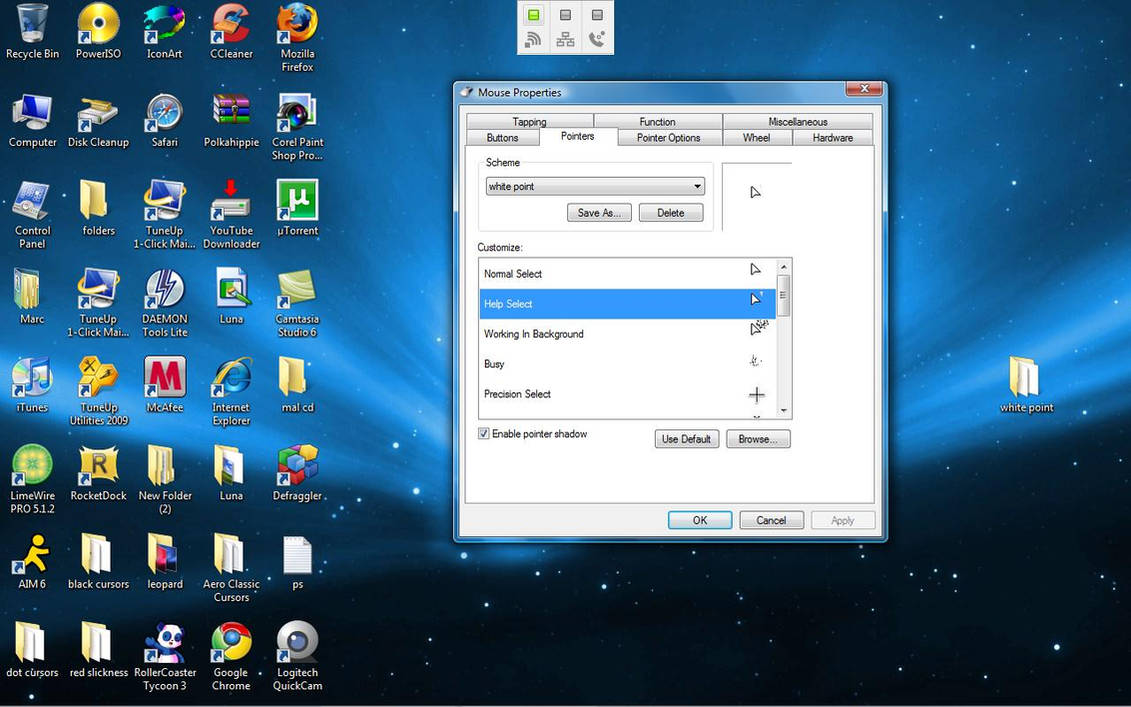This screenshot has width=1131, height=707.
Task: Switch to the Pointer Options tab
Action: 668,138
